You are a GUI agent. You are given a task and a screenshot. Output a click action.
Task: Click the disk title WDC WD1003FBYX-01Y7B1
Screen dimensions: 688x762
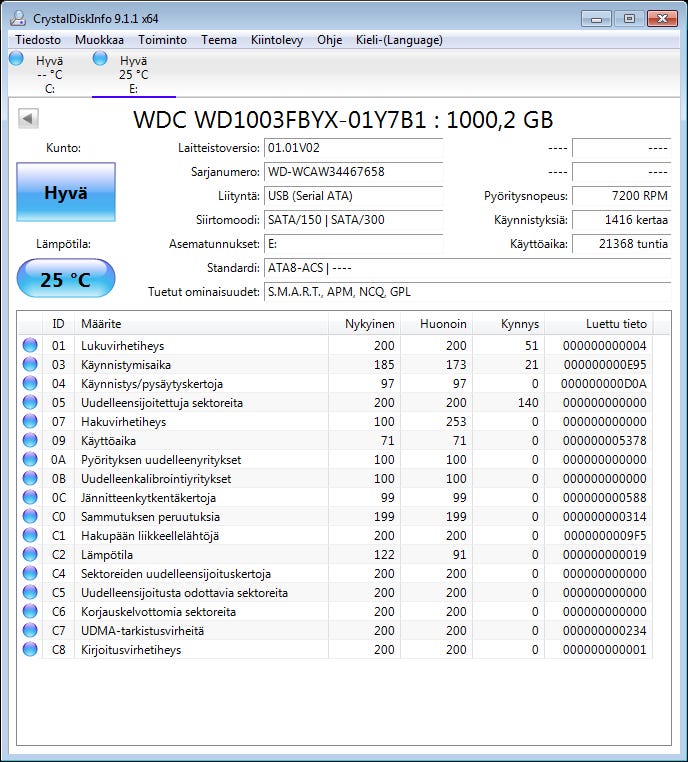point(343,120)
